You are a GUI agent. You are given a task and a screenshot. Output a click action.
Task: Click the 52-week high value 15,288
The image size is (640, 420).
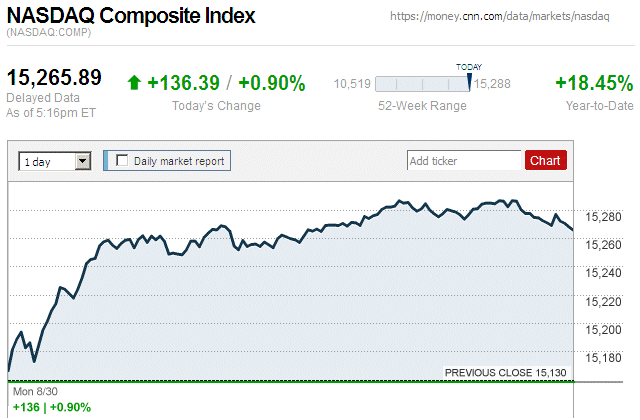tap(494, 84)
